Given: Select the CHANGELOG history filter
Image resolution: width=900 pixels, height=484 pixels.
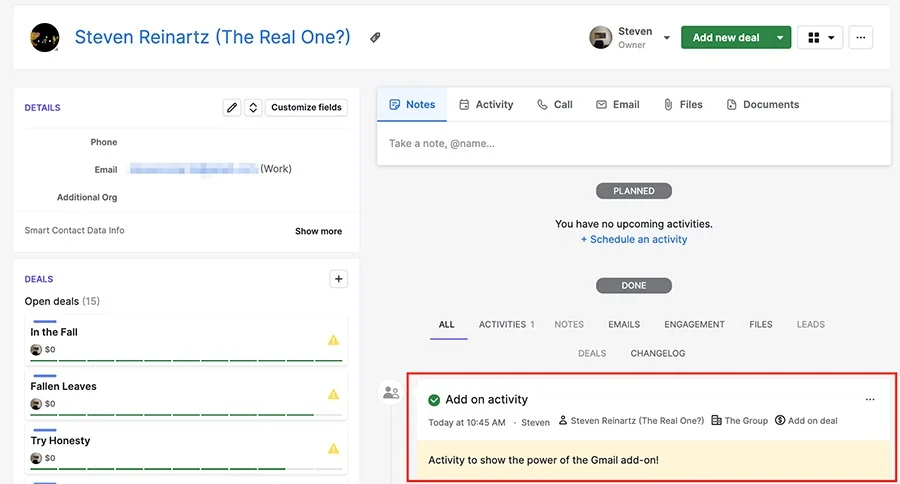Looking at the screenshot, I should click(x=658, y=353).
